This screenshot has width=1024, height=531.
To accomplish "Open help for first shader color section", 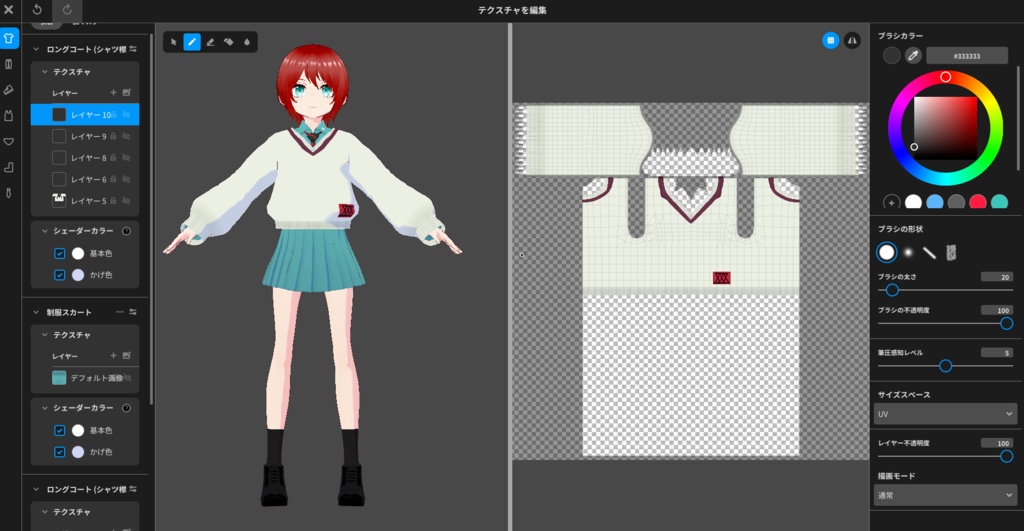I will [127, 231].
